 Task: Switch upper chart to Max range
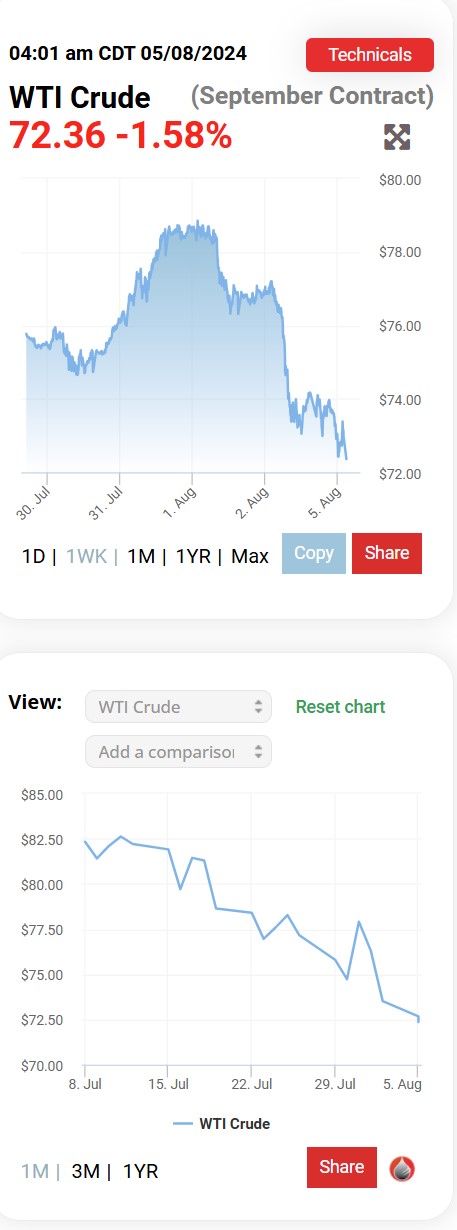coord(250,555)
